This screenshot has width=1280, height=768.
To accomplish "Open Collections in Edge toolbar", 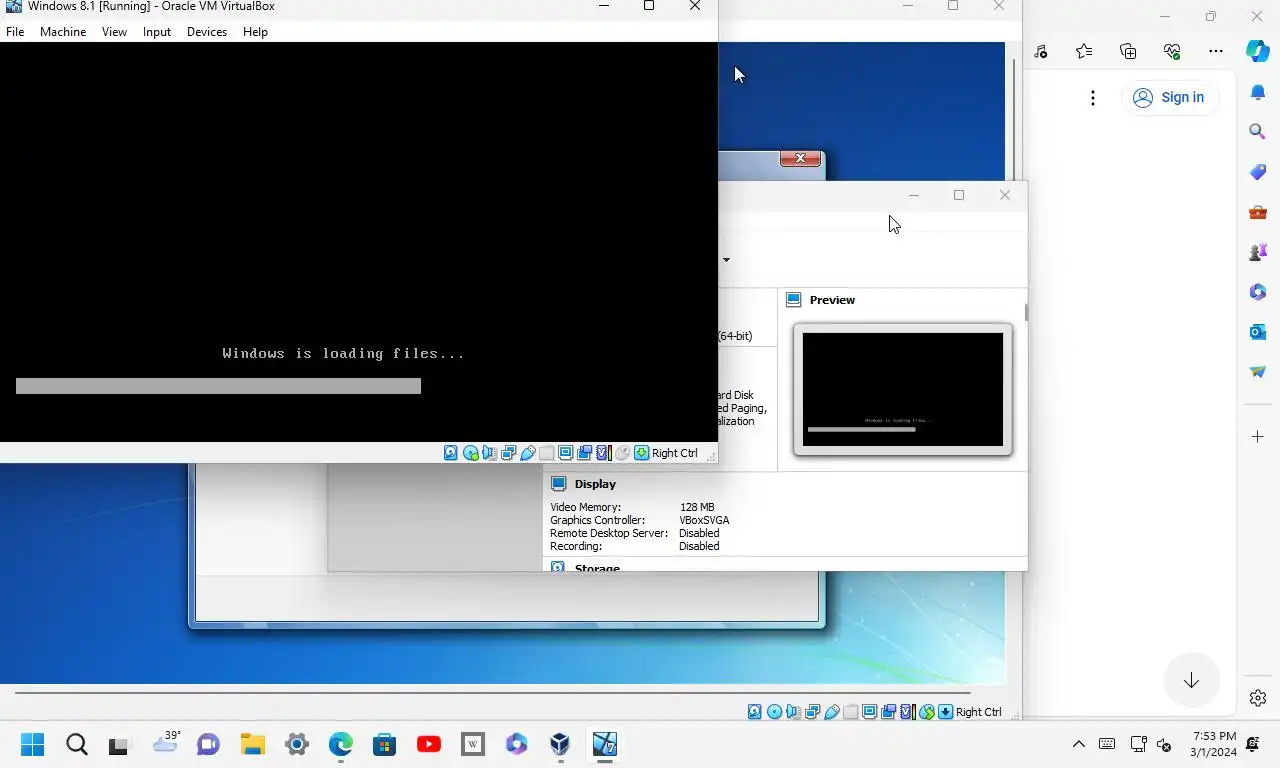I will (x=1128, y=51).
